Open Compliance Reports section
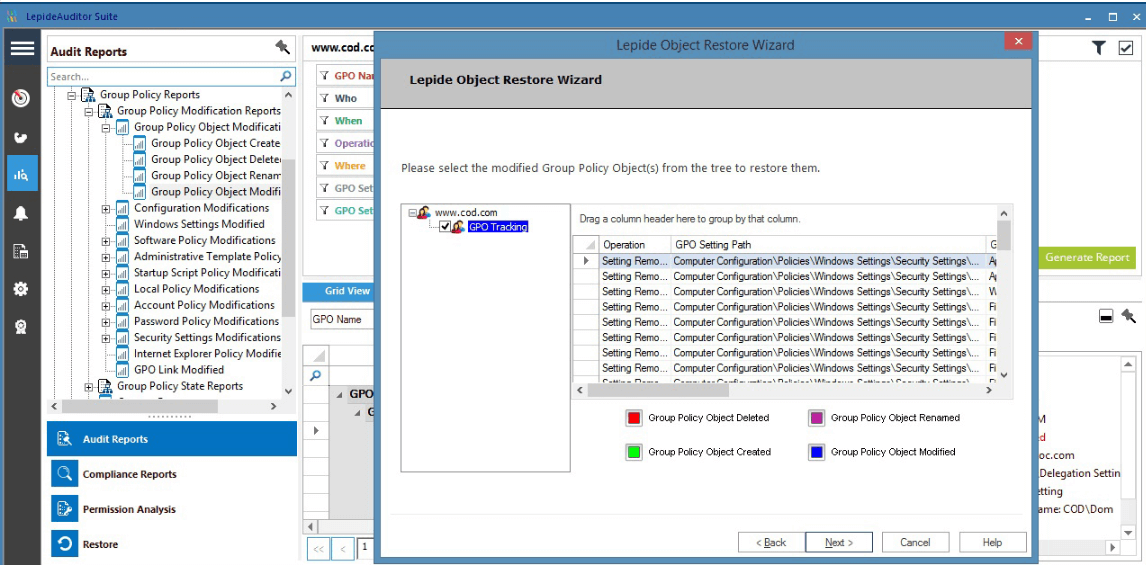The width and height of the screenshot is (1146, 565). (172, 474)
